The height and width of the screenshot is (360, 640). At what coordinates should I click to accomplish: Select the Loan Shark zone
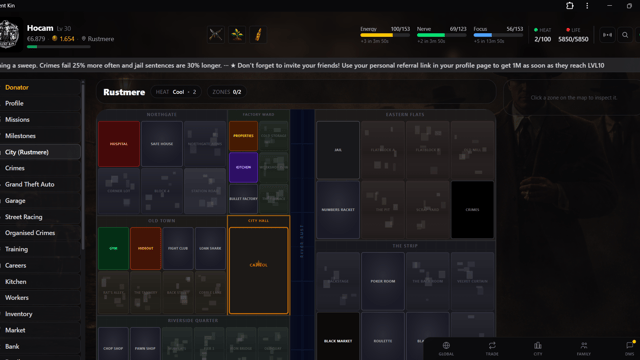point(210,248)
